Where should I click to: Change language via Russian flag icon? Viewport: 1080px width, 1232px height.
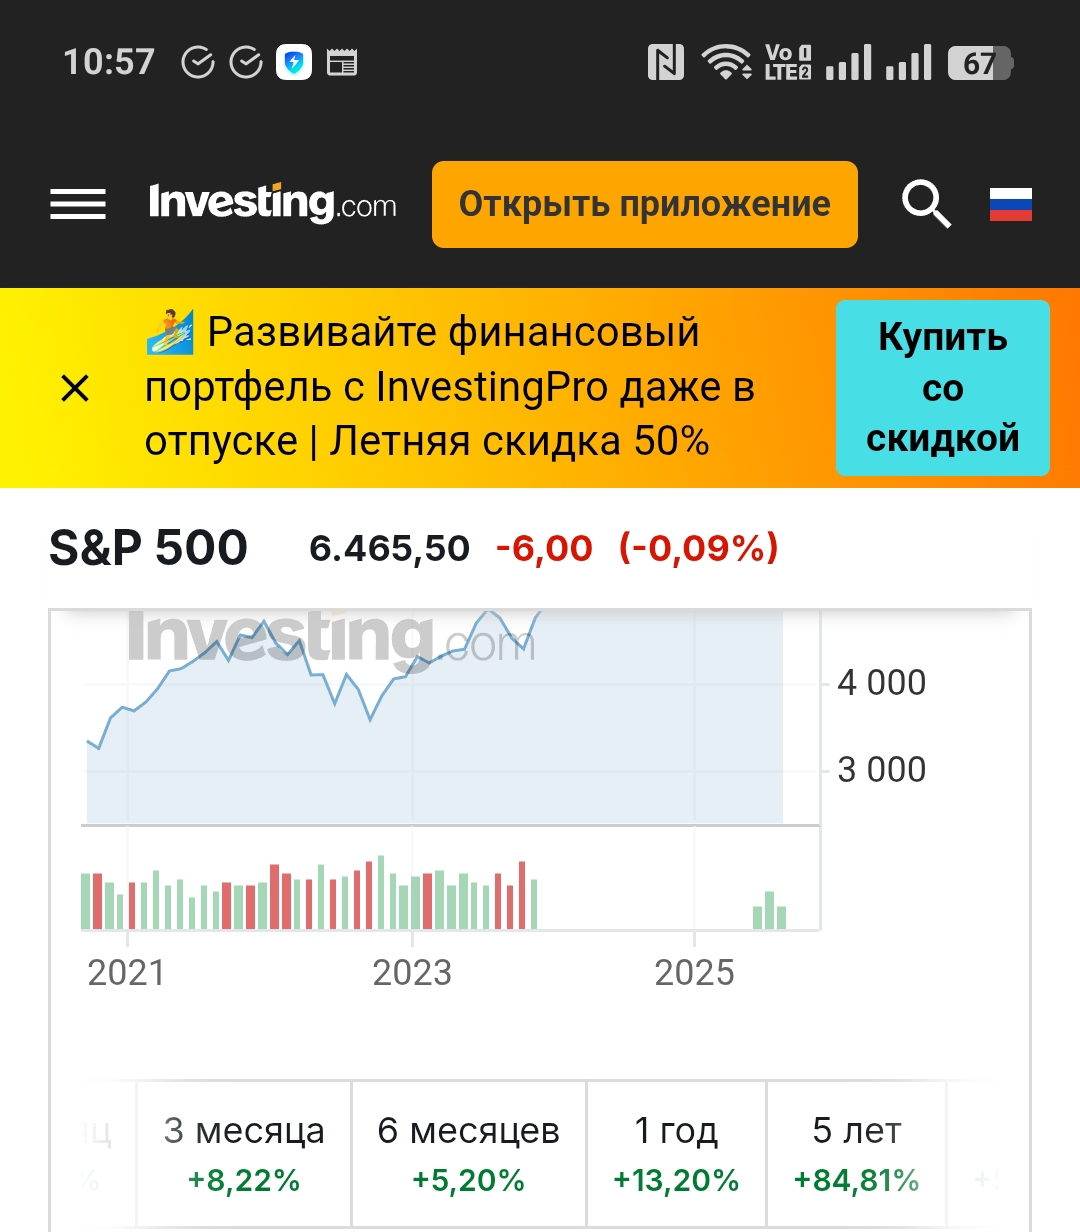coord(1010,204)
